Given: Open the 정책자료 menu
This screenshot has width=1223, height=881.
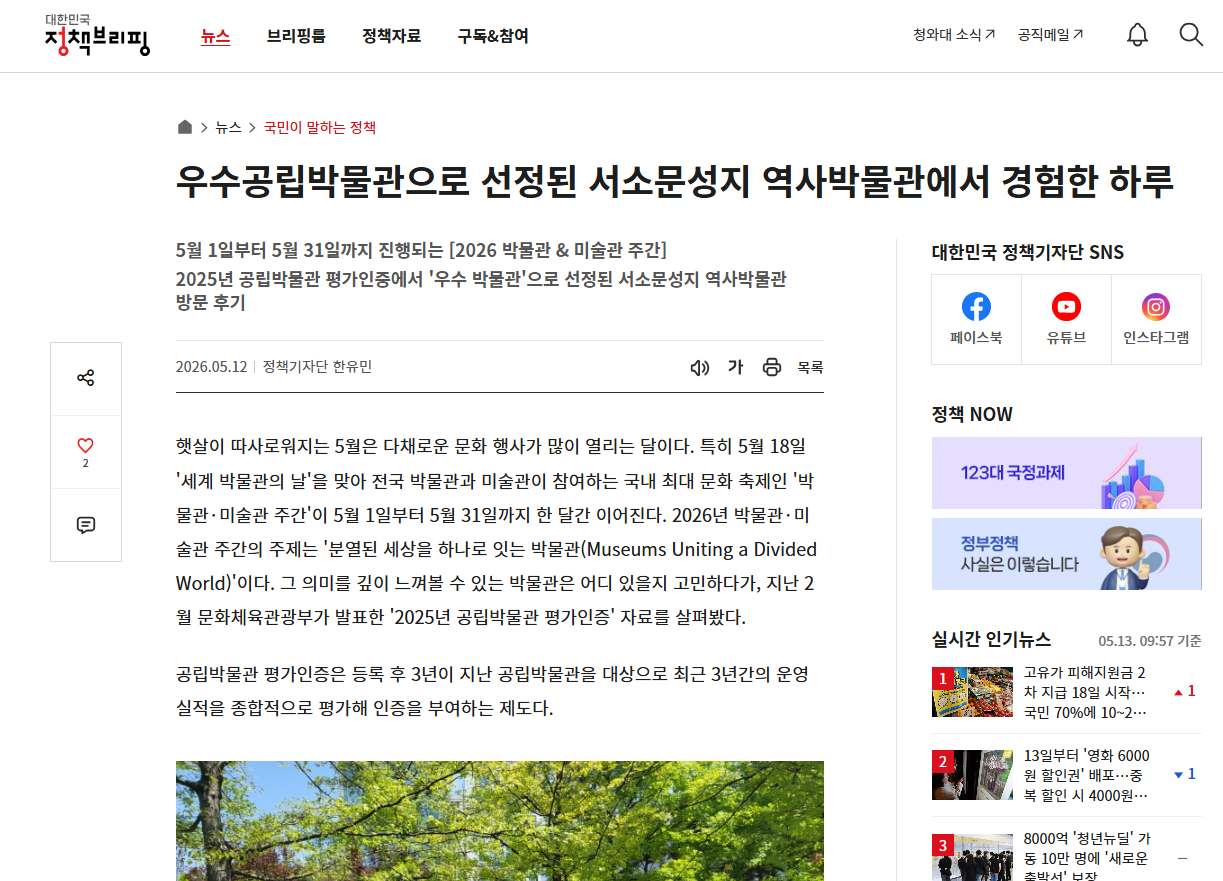Looking at the screenshot, I should [392, 36].
